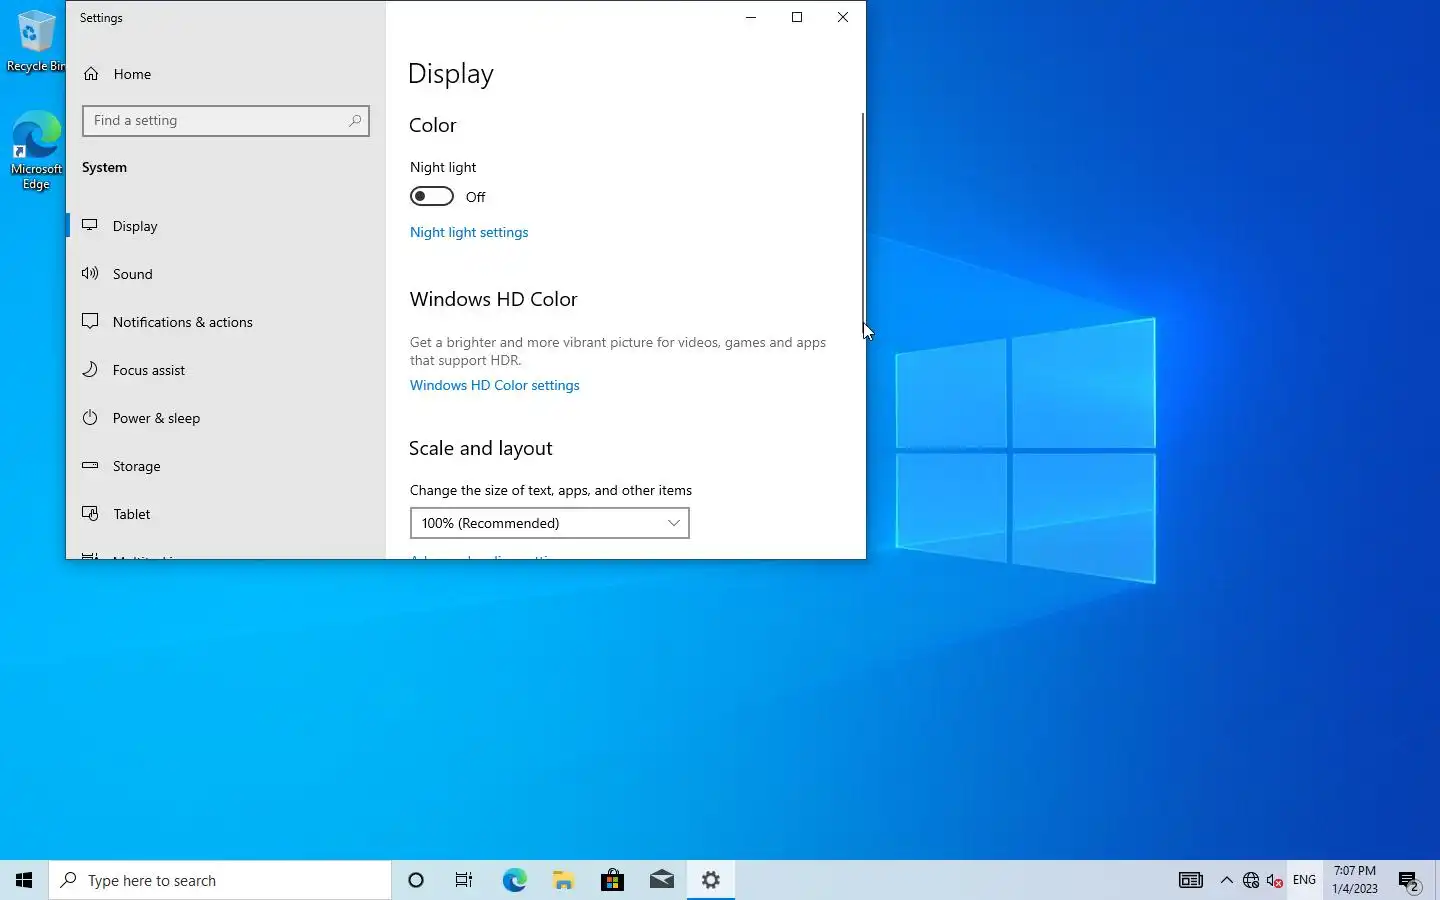Screen dimensions: 1440x900
Task: Click the System category label
Action: 104,167
